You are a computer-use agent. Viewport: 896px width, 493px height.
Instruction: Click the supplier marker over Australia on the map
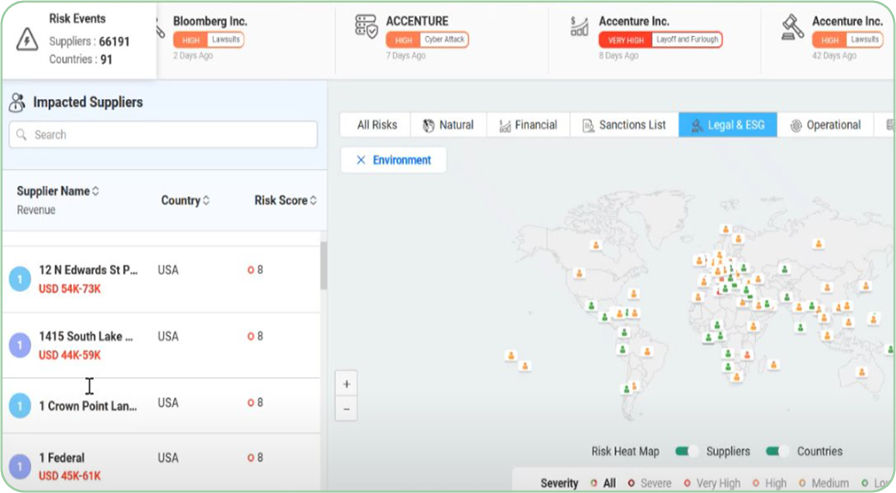click(862, 372)
